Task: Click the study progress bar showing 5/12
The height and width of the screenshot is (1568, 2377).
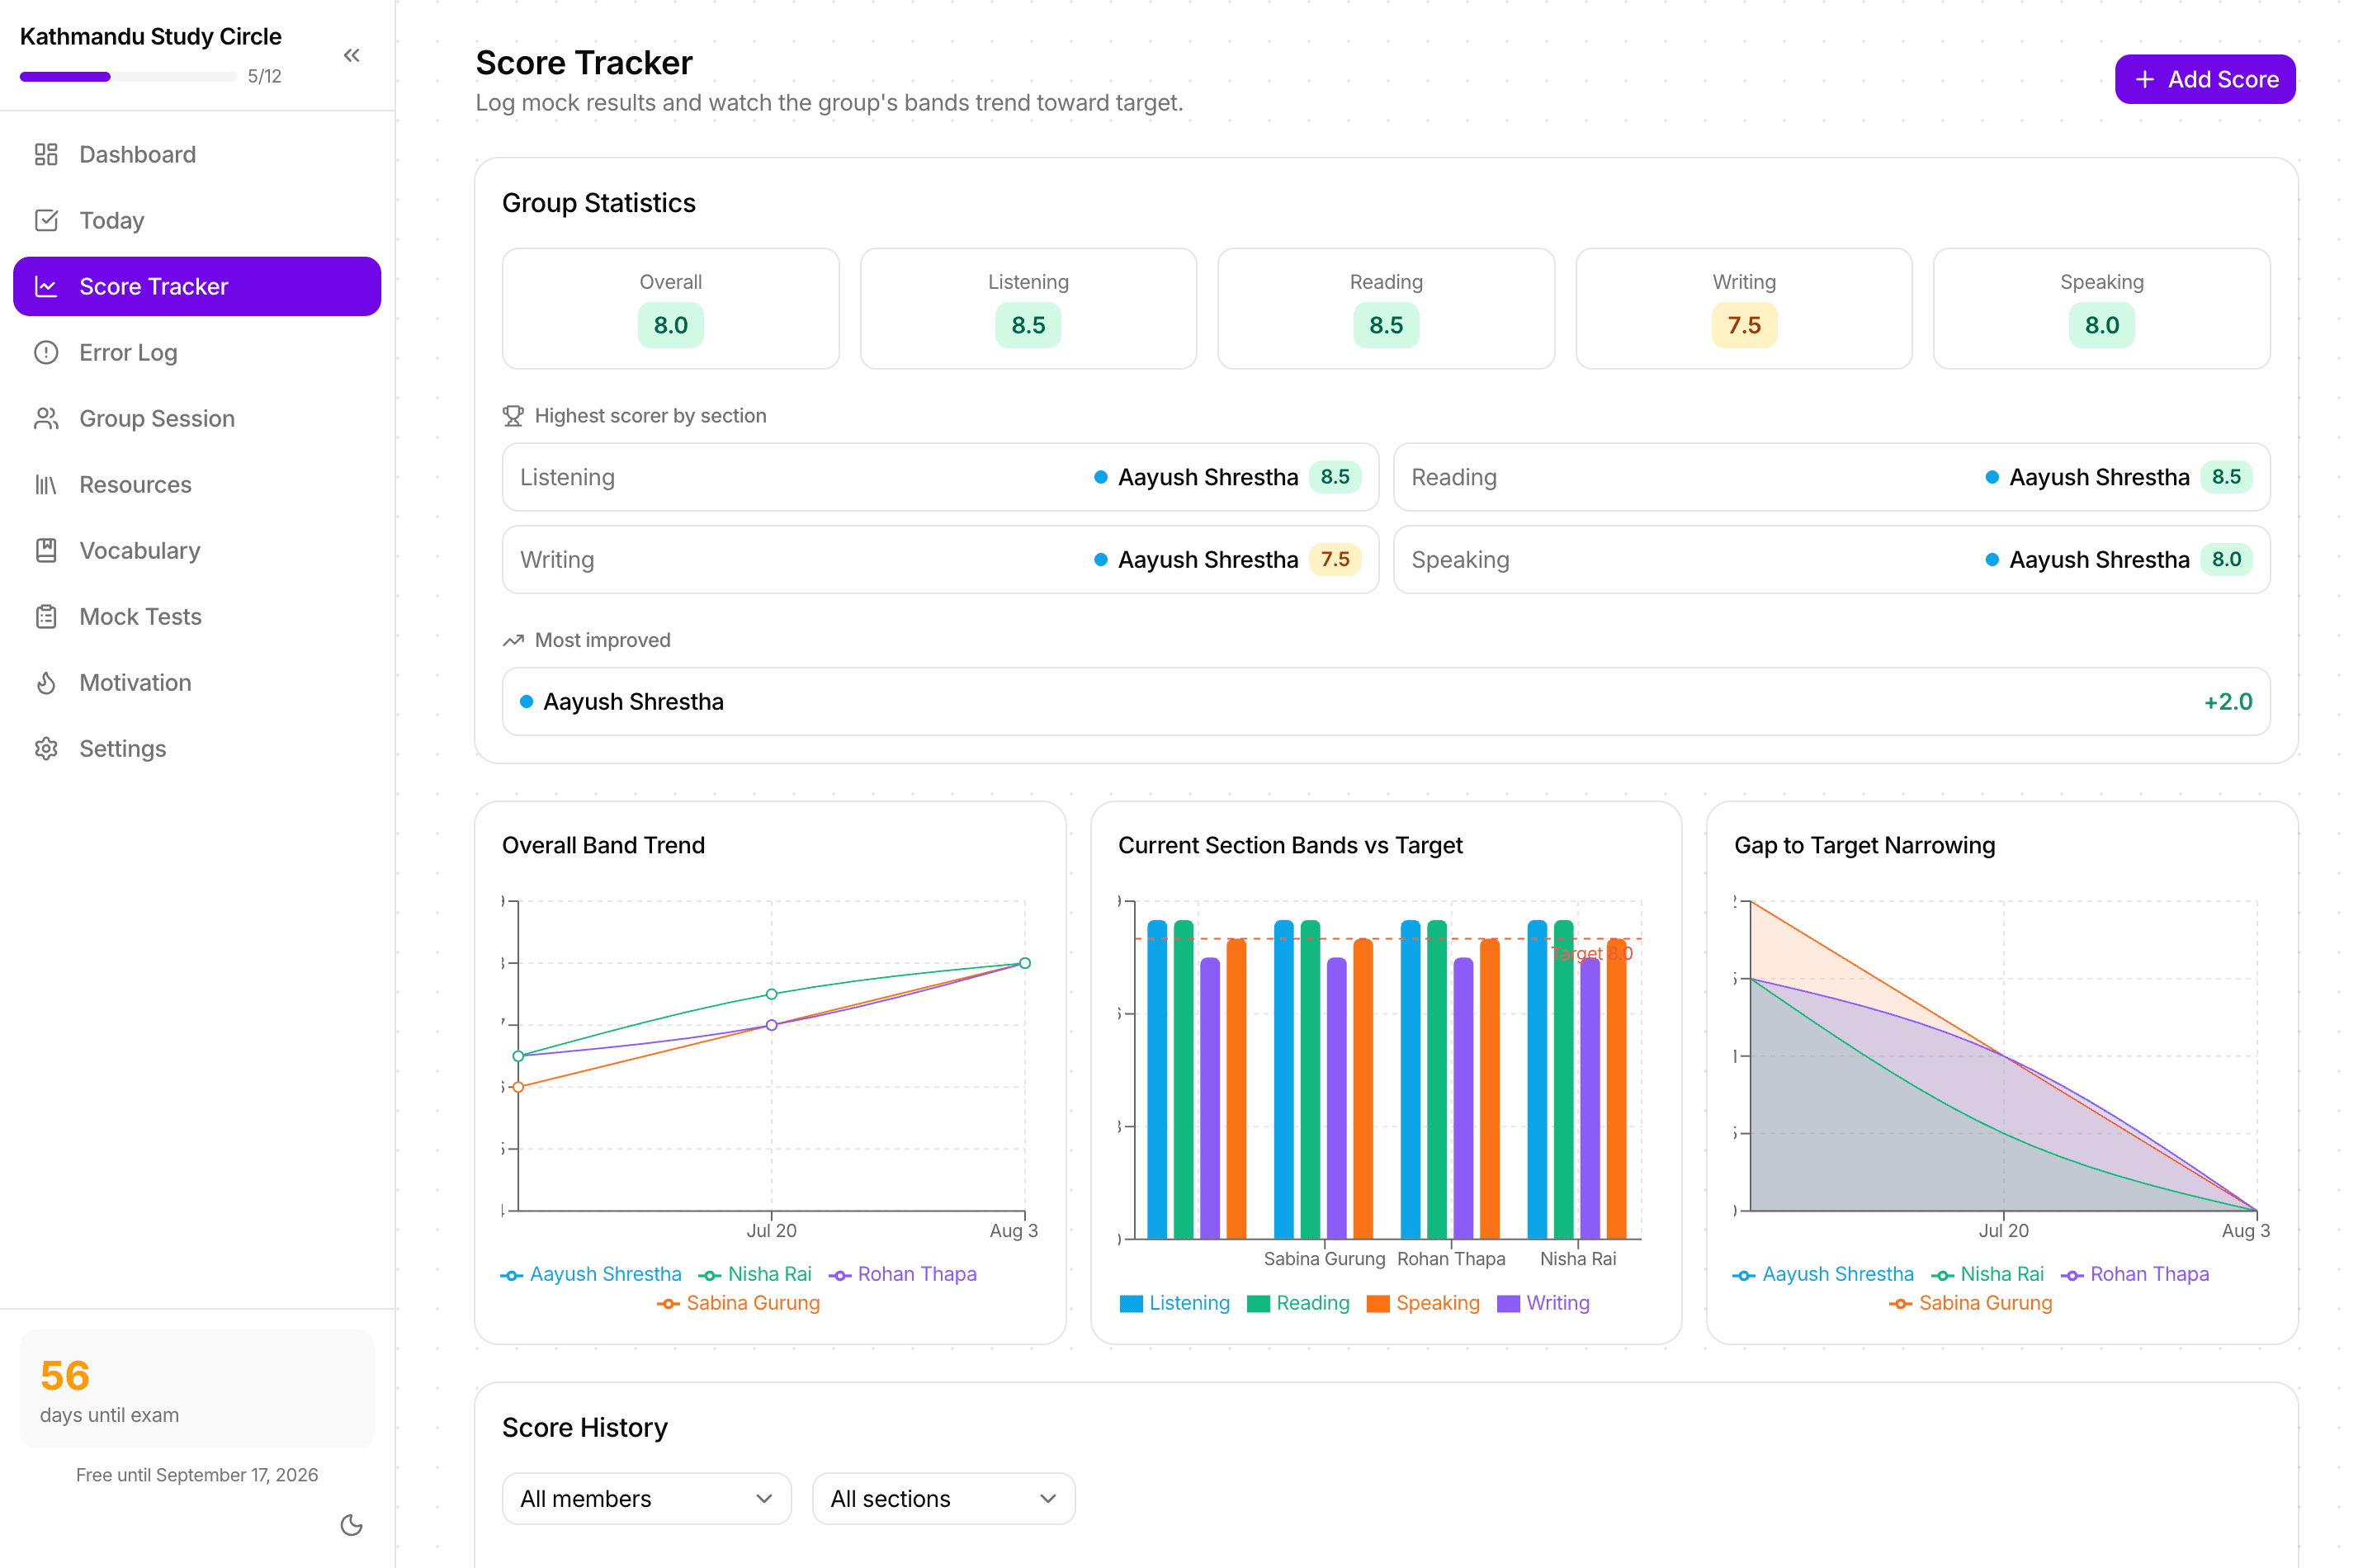Action: point(128,76)
